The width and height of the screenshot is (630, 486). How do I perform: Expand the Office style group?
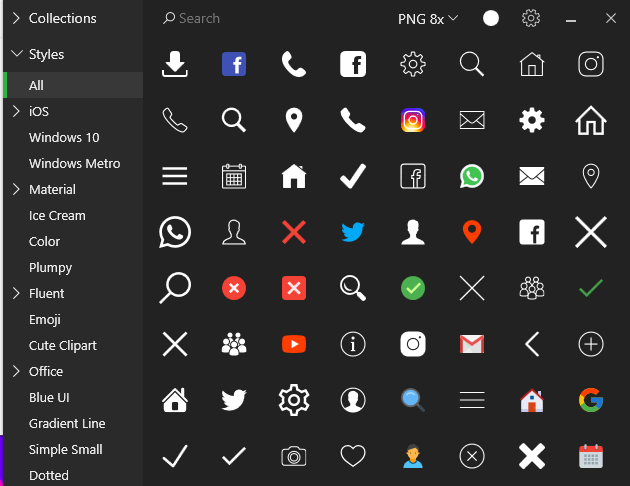[x=16, y=371]
